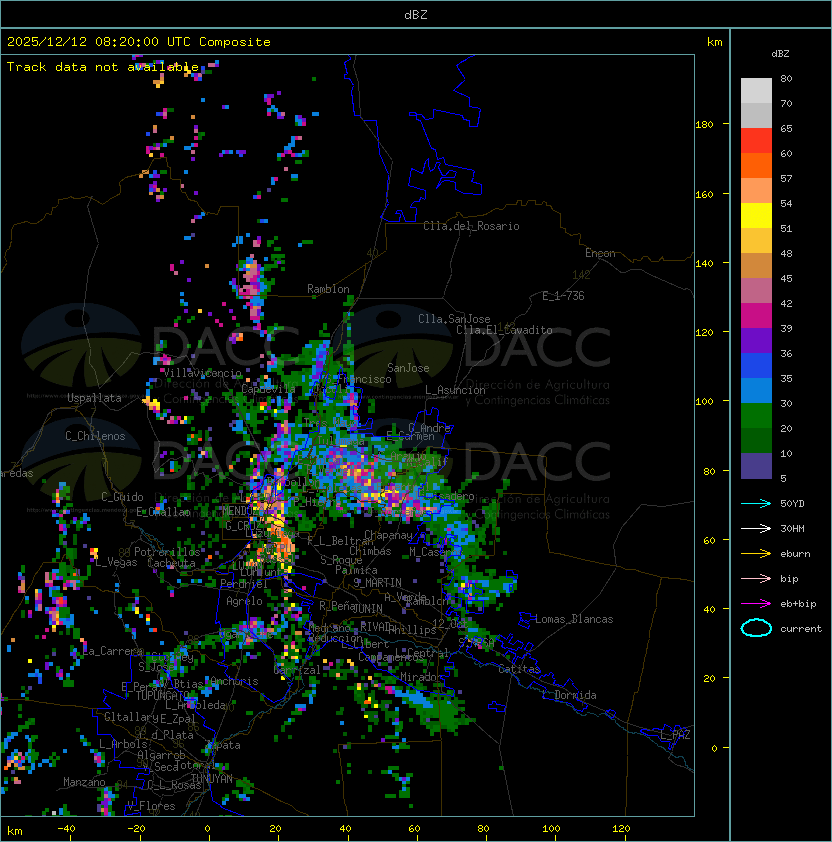Pick the yellow 51-54 dBZ legend swatch
The image size is (832, 842).
(756, 216)
